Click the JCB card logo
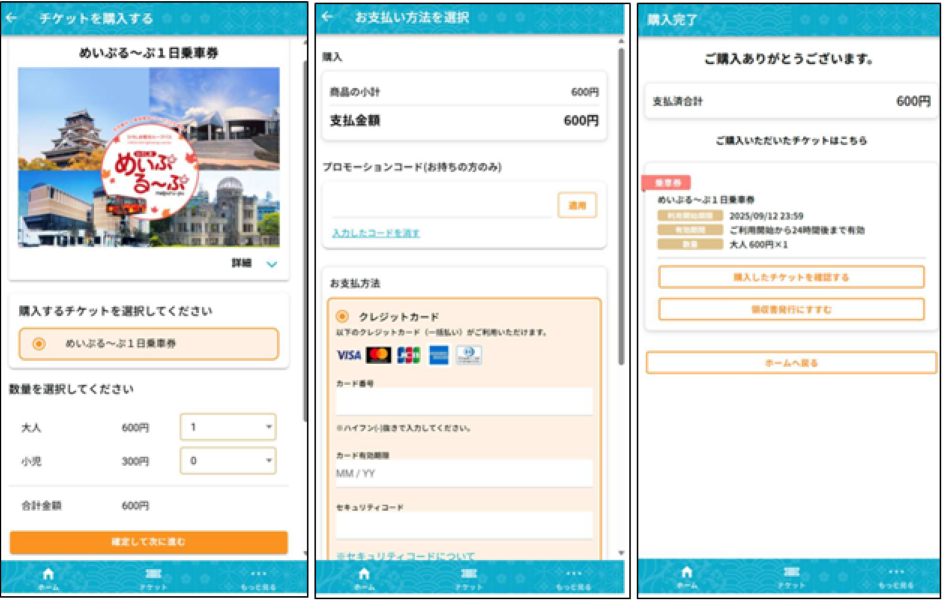This screenshot has height=601, width=946. click(408, 355)
